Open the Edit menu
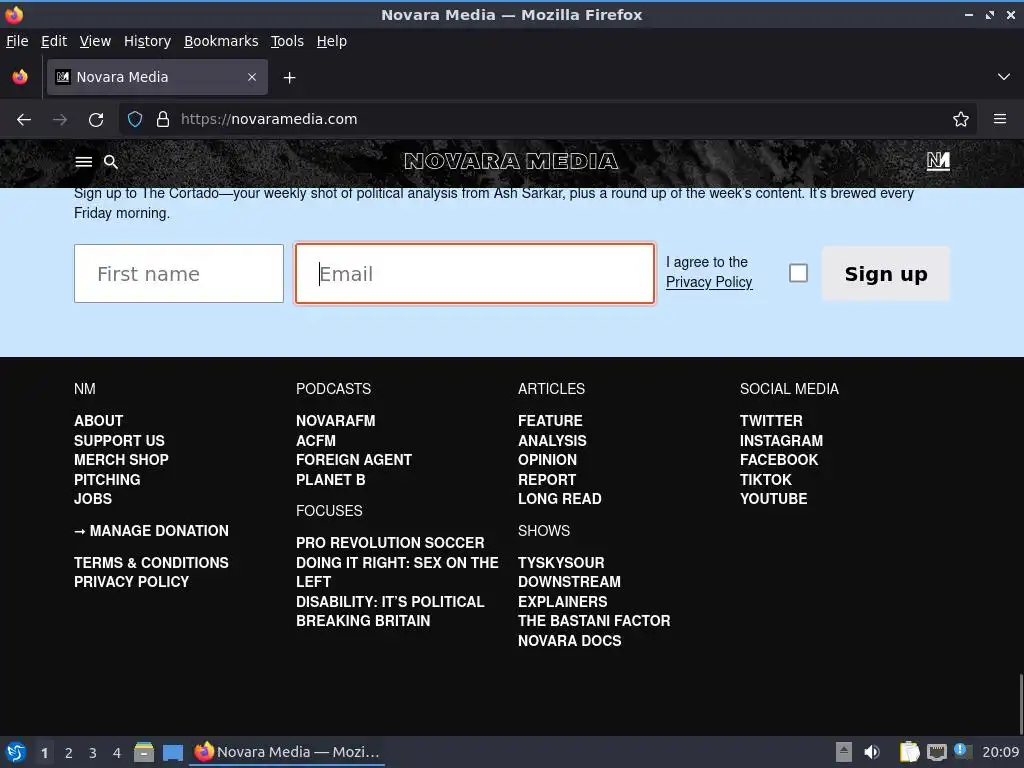 (x=54, y=41)
